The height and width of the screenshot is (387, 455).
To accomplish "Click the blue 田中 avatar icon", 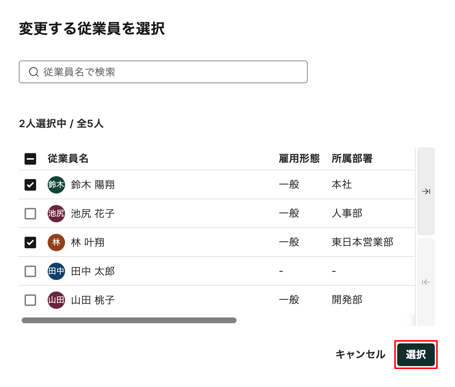I will [56, 271].
